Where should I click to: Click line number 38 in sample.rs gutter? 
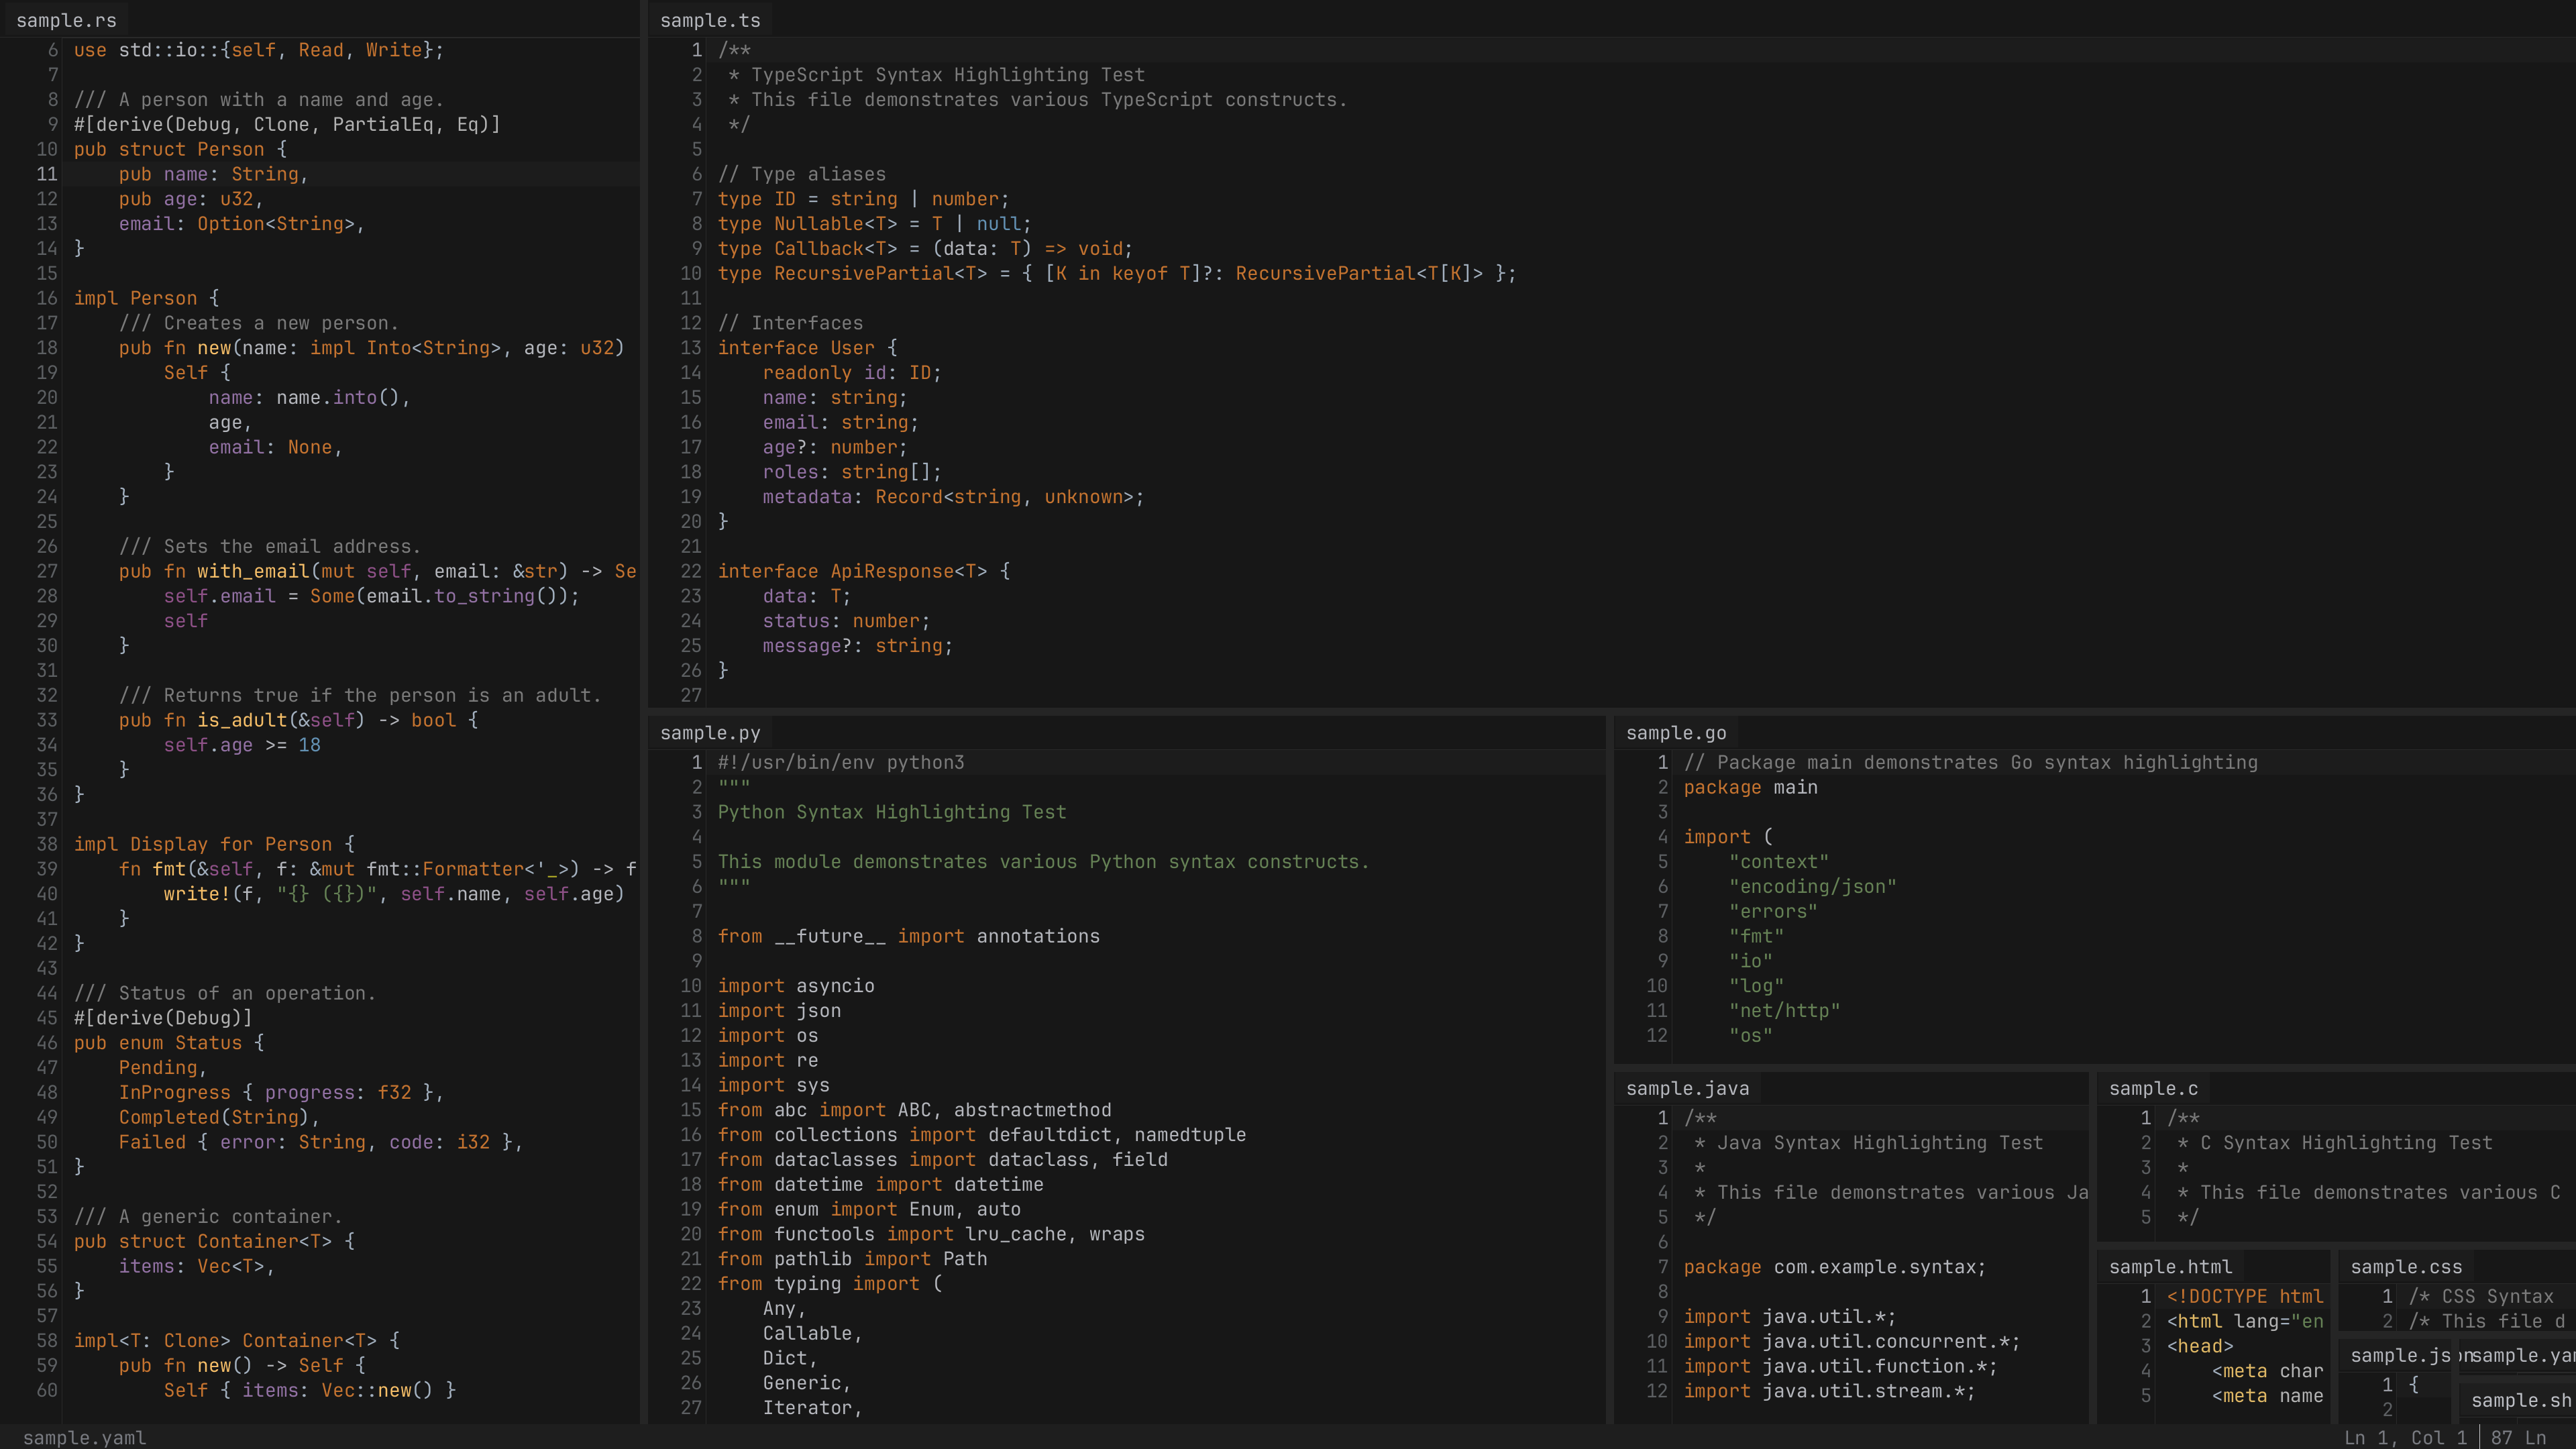pyautogui.click(x=47, y=844)
